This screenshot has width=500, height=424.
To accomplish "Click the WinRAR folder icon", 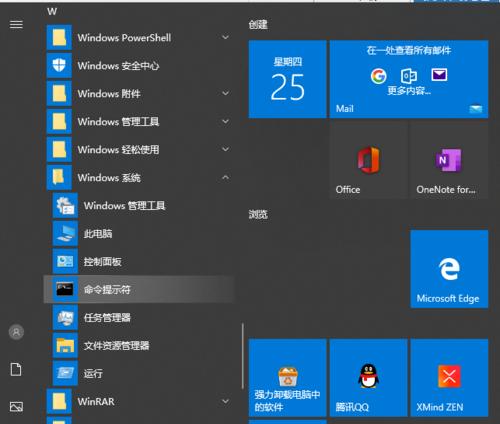I will [x=59, y=401].
